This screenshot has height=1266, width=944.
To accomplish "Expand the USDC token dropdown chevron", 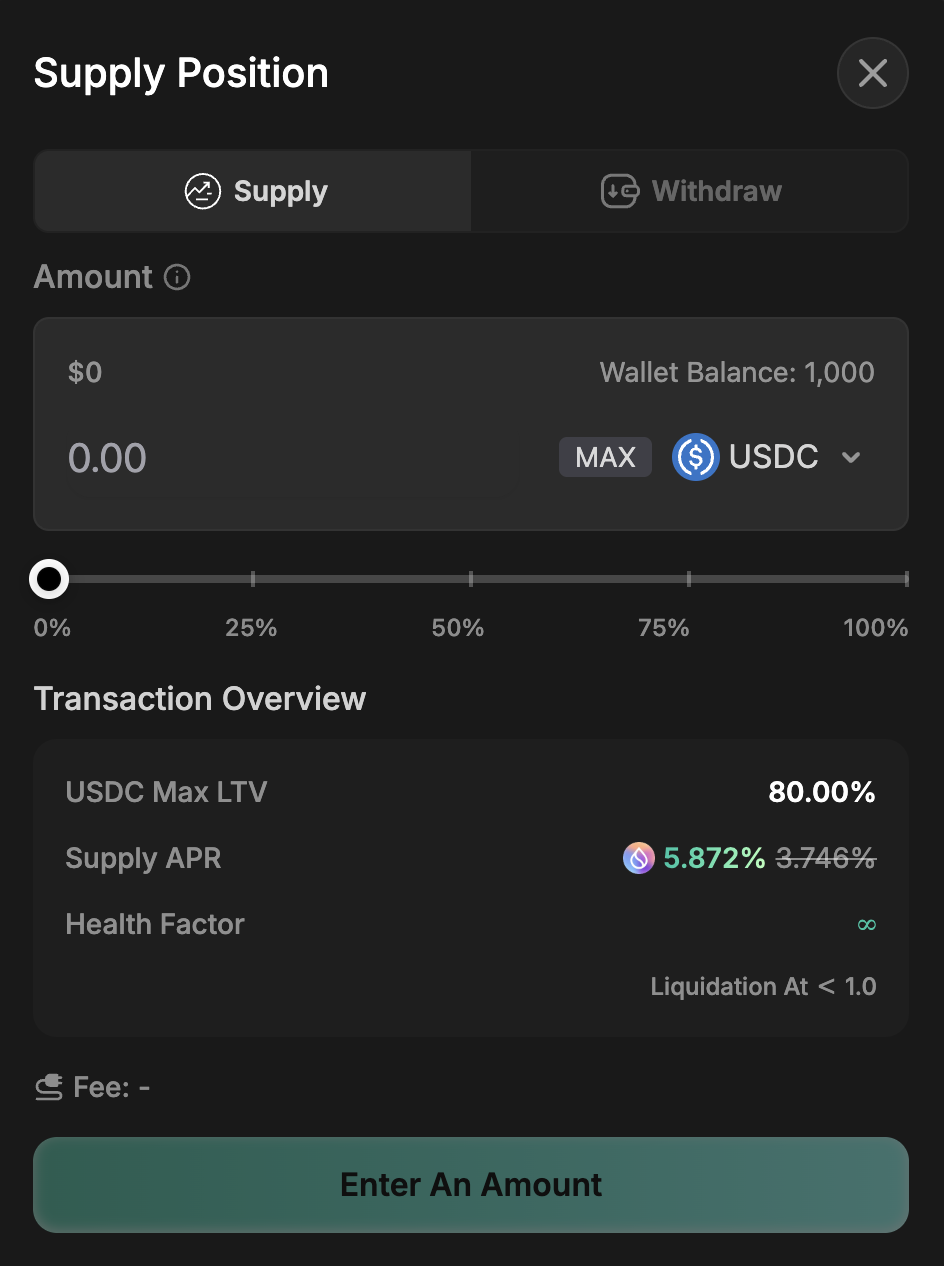I will (851, 458).
